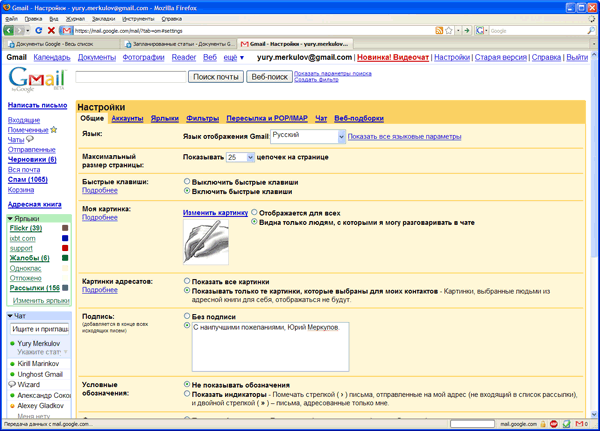Click the green status dot beside Unghost Gmail

12,374
